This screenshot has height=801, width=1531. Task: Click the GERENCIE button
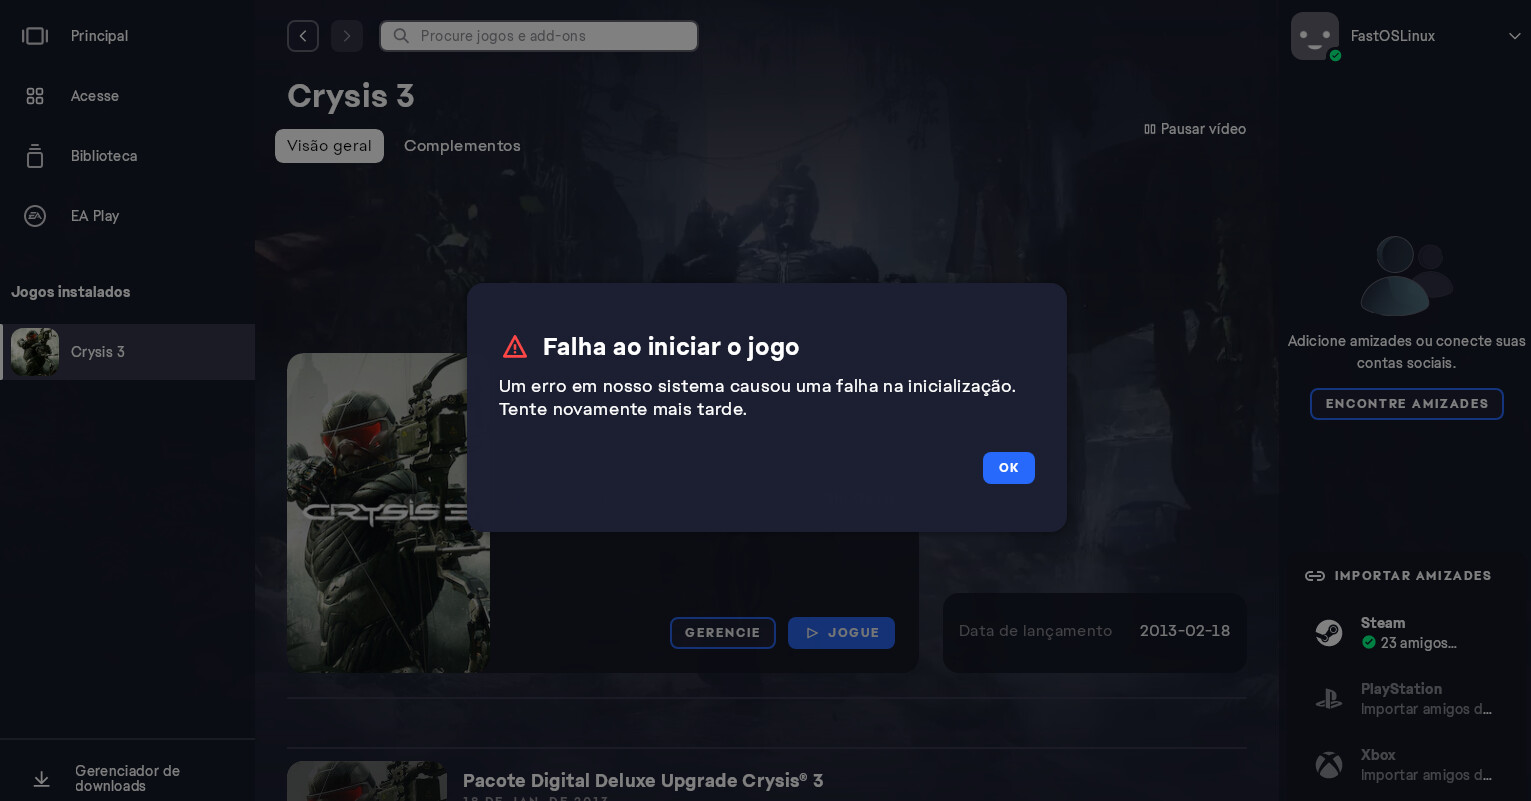click(723, 633)
